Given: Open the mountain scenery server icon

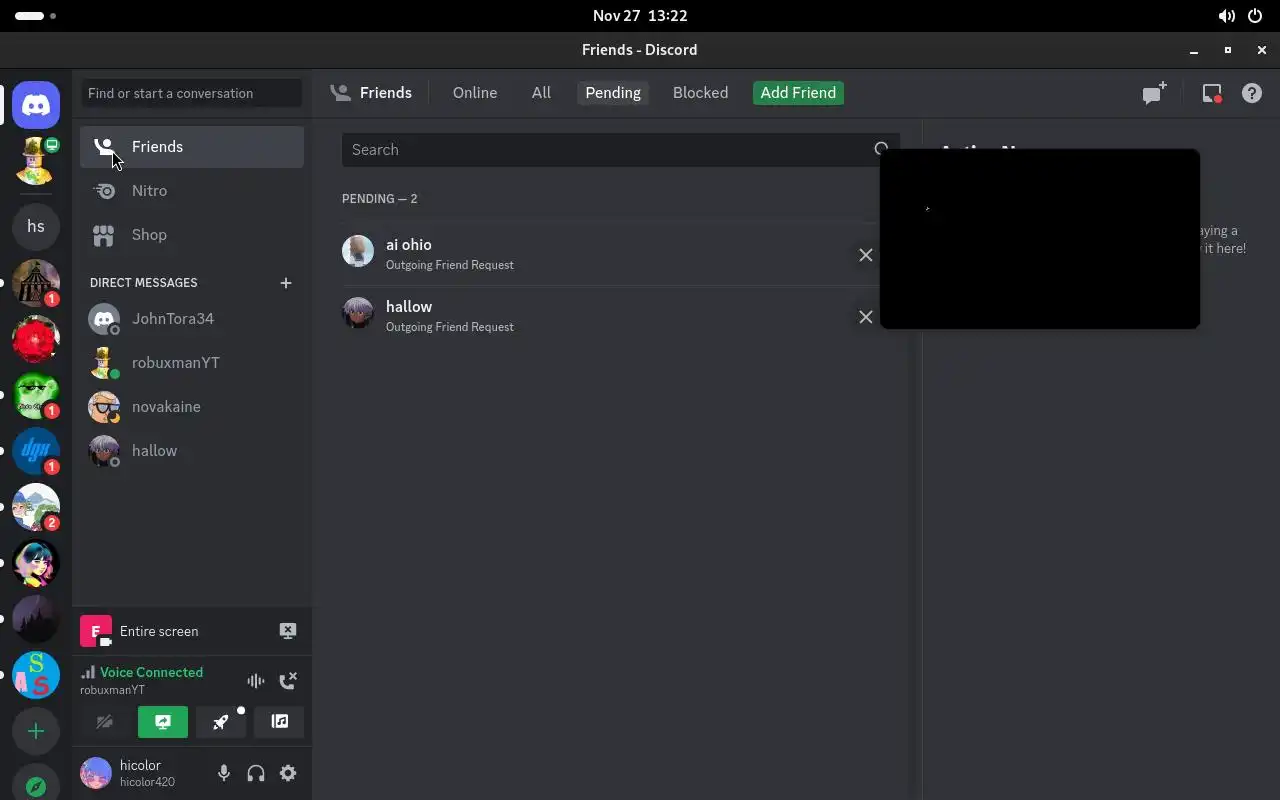Looking at the screenshot, I should click(36, 507).
